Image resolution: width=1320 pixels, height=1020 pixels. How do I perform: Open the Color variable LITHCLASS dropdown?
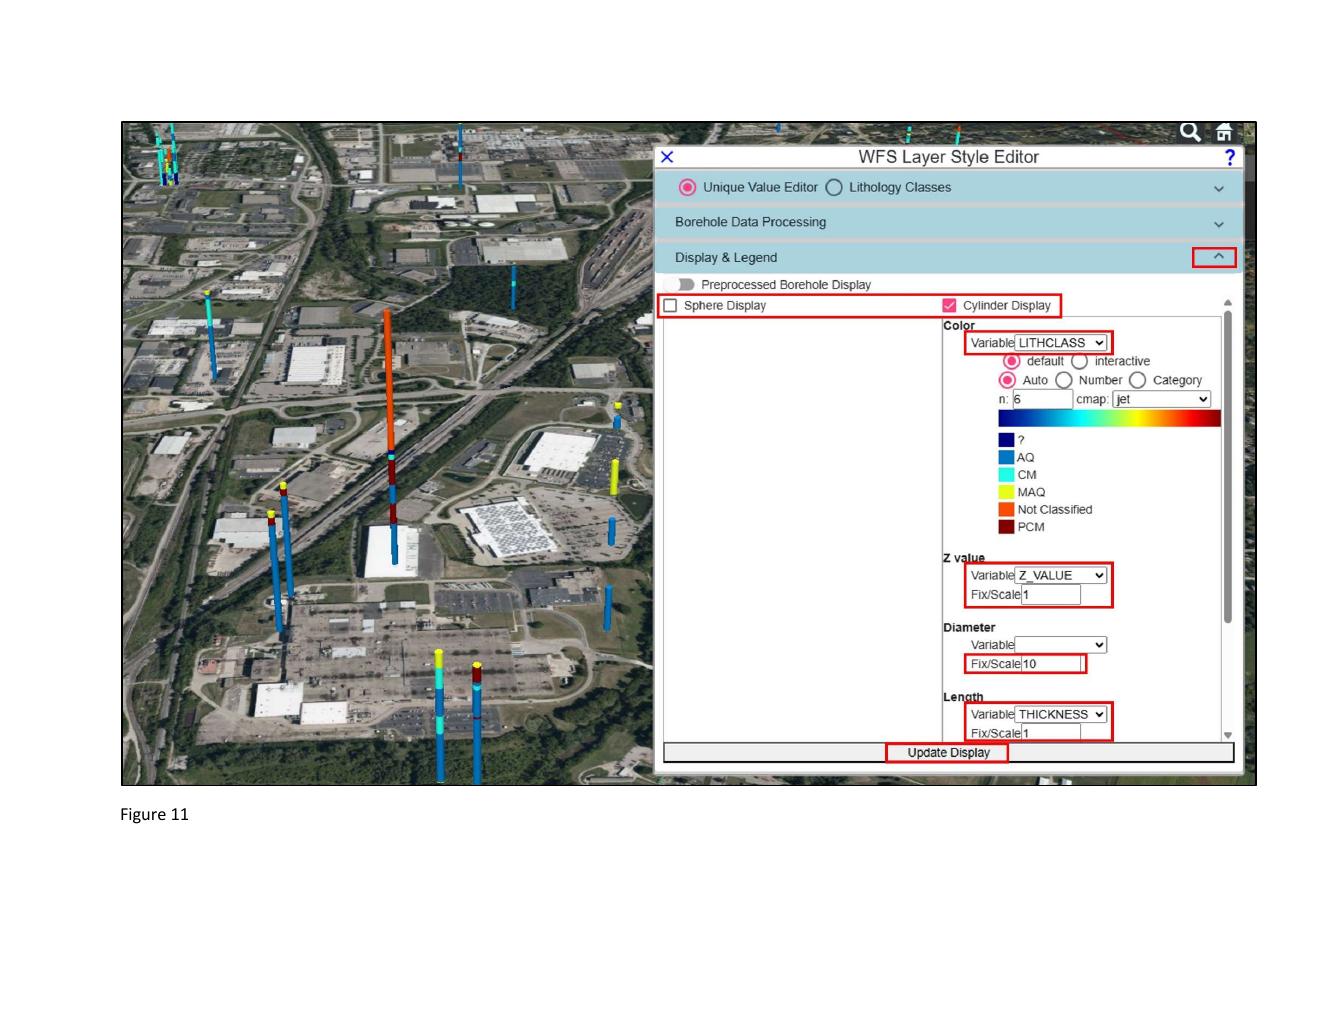1061,343
